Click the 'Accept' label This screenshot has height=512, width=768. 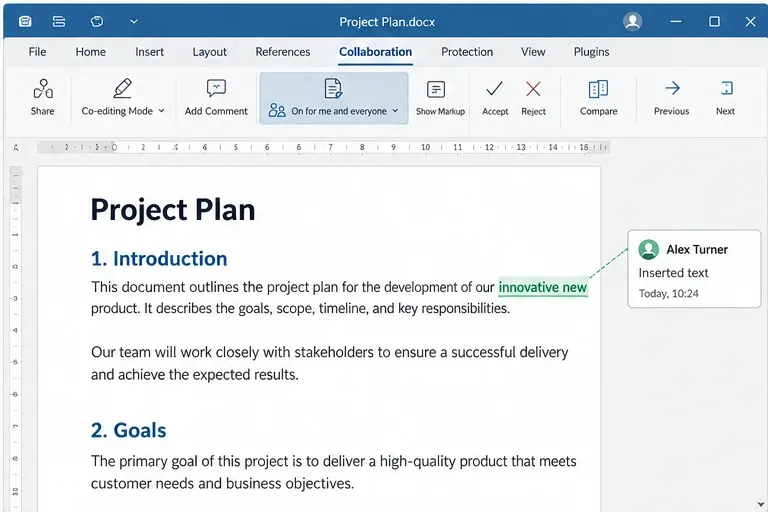[495, 111]
